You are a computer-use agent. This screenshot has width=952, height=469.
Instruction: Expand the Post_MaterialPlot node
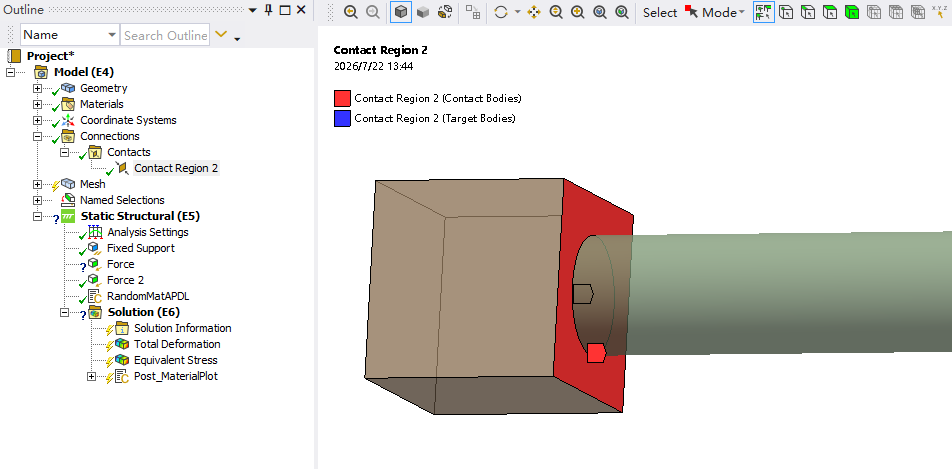point(91,376)
